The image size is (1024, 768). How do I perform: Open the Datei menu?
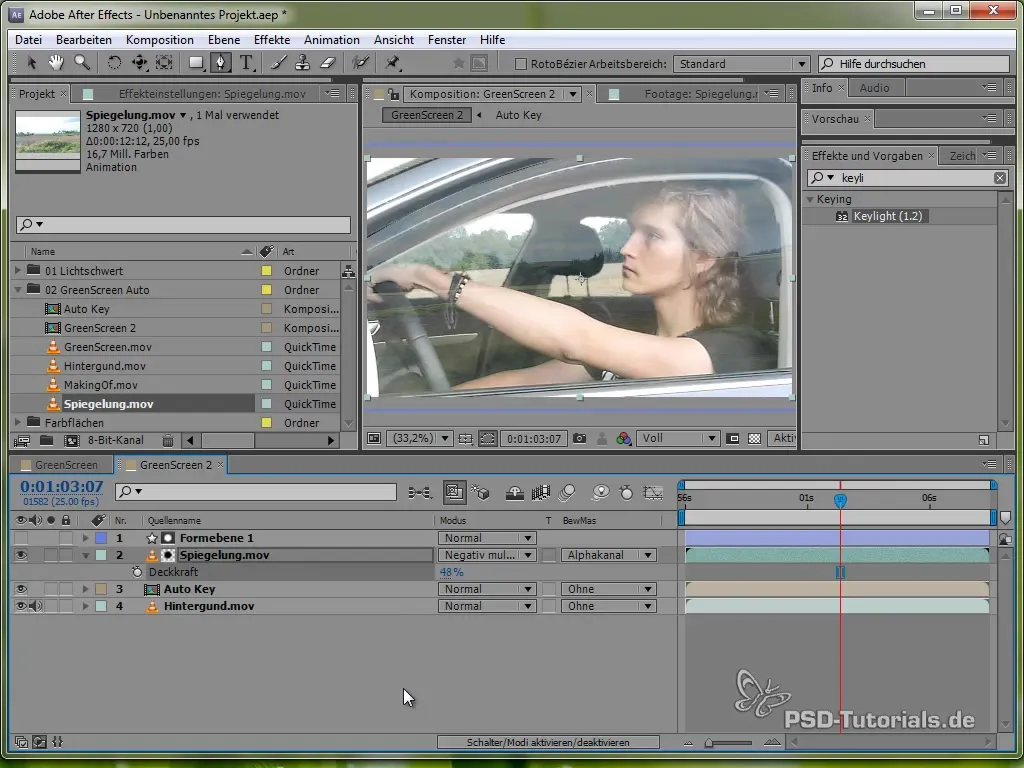28,40
